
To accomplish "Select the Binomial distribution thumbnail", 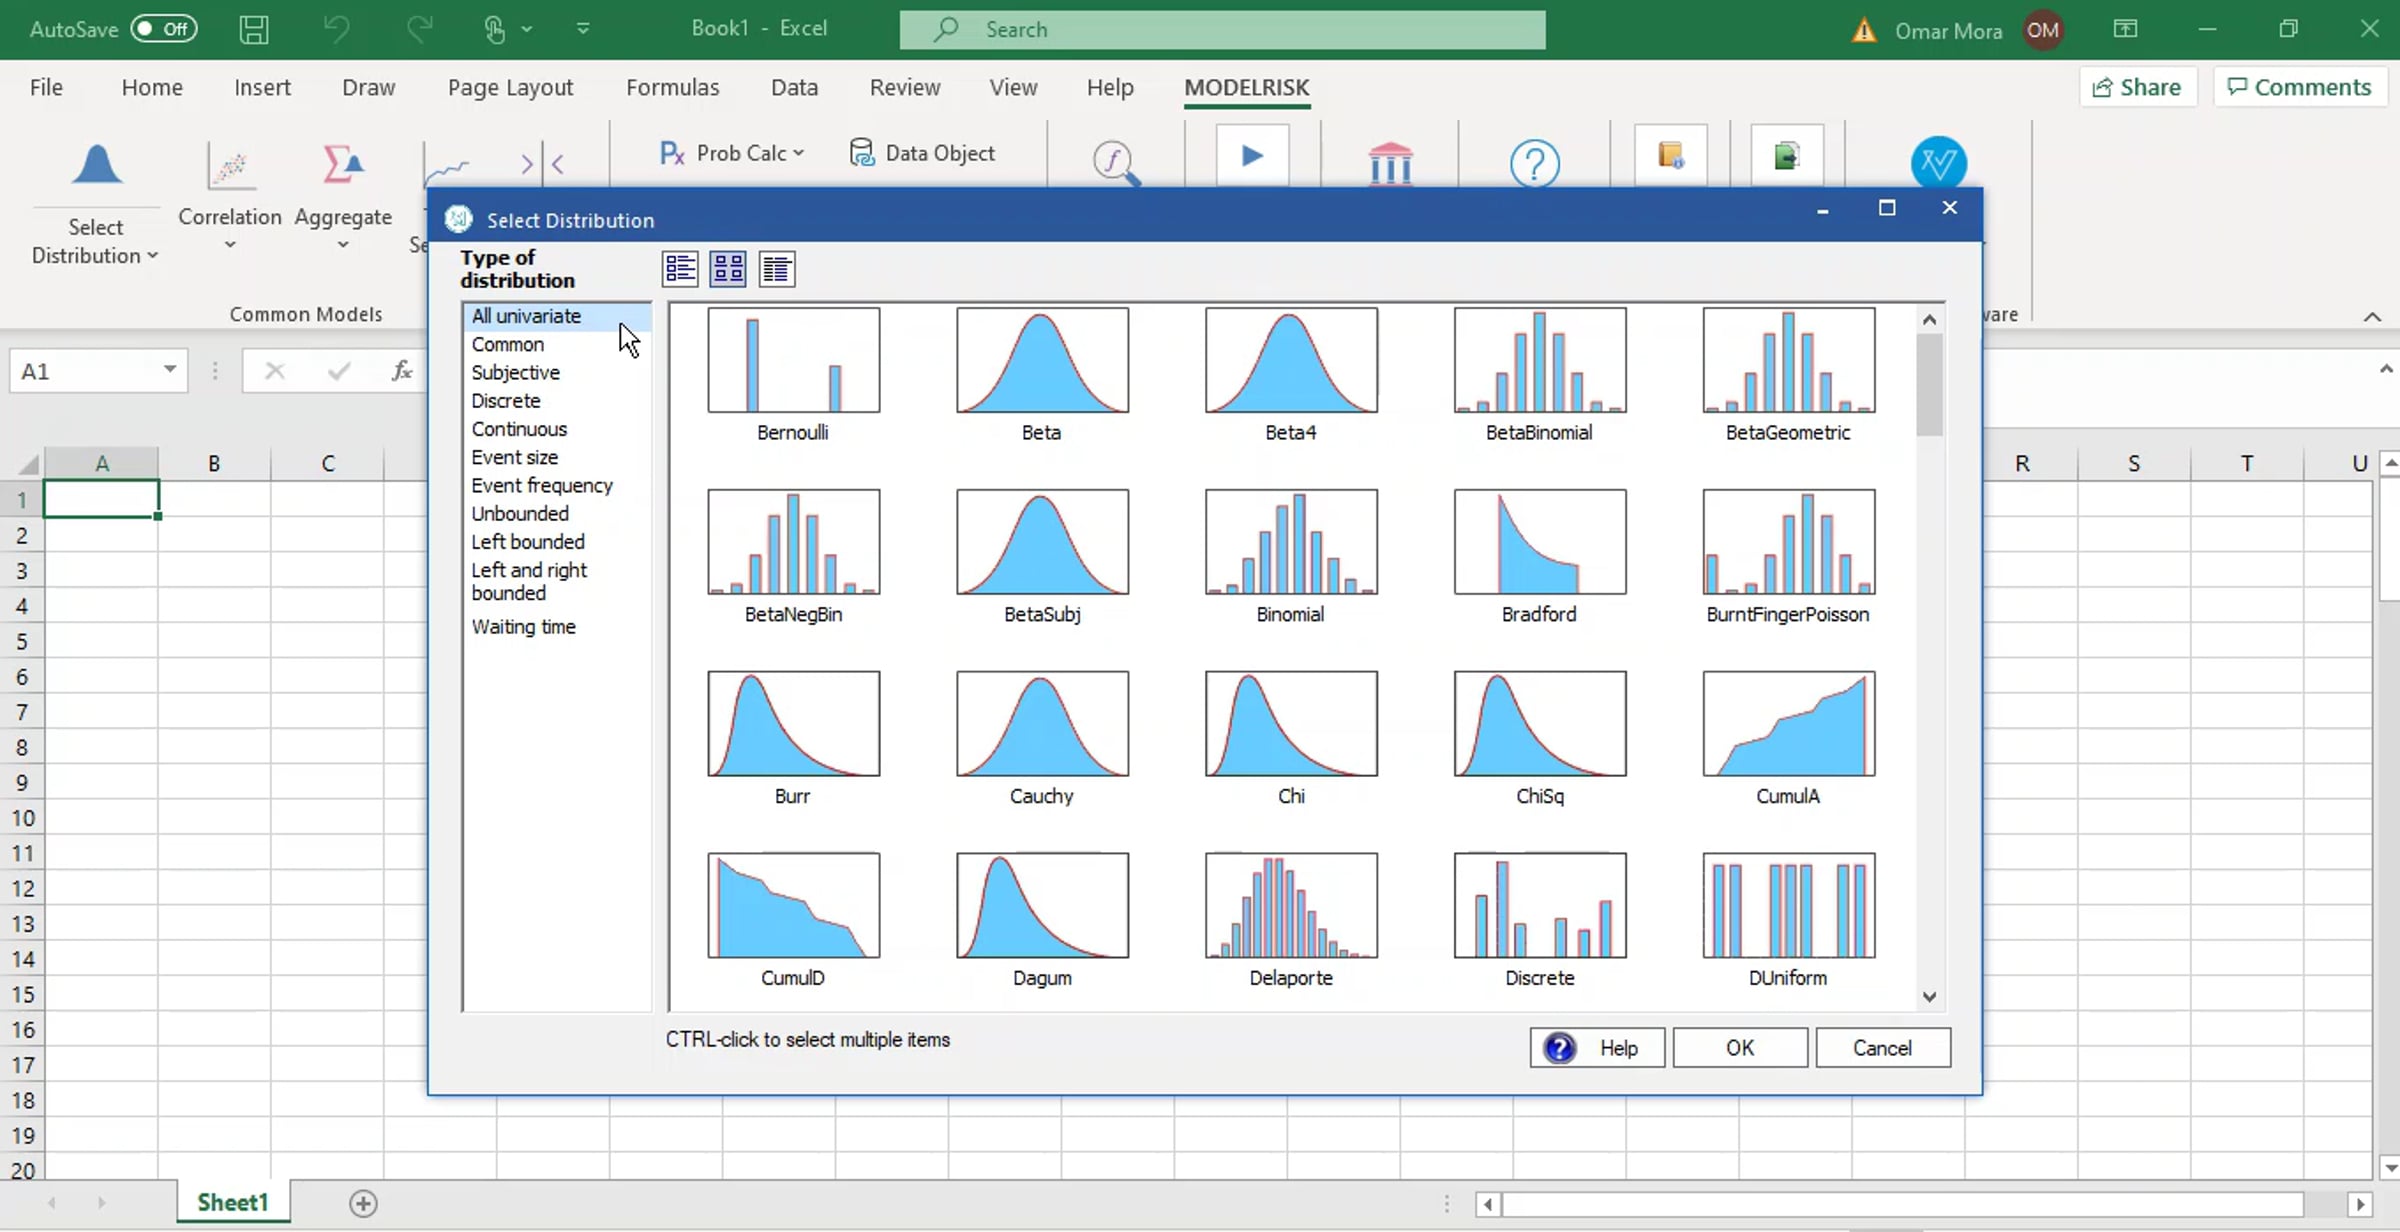I will 1290,543.
